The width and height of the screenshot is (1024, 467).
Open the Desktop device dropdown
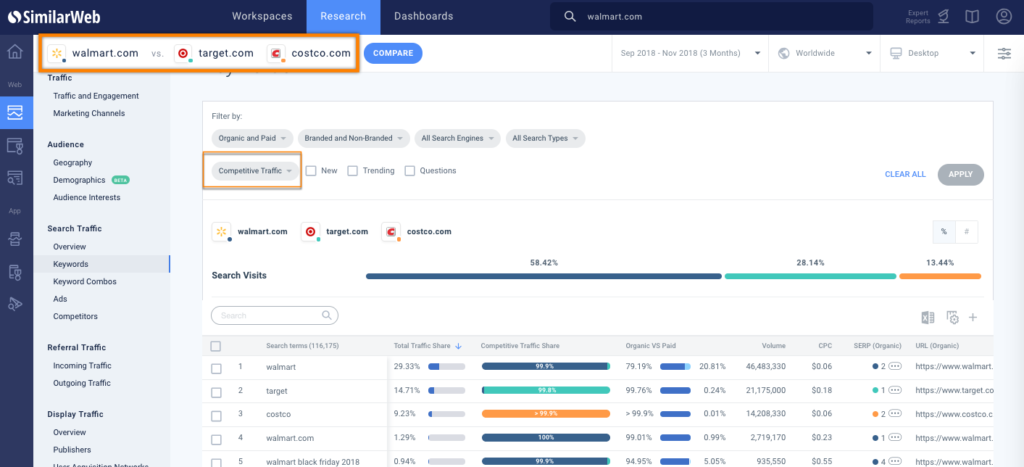click(932, 54)
